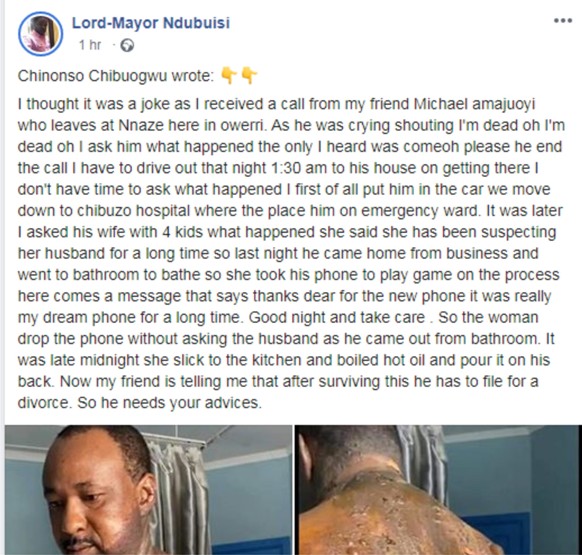
Task: Click the blue door in right photo
Action: [494, 535]
